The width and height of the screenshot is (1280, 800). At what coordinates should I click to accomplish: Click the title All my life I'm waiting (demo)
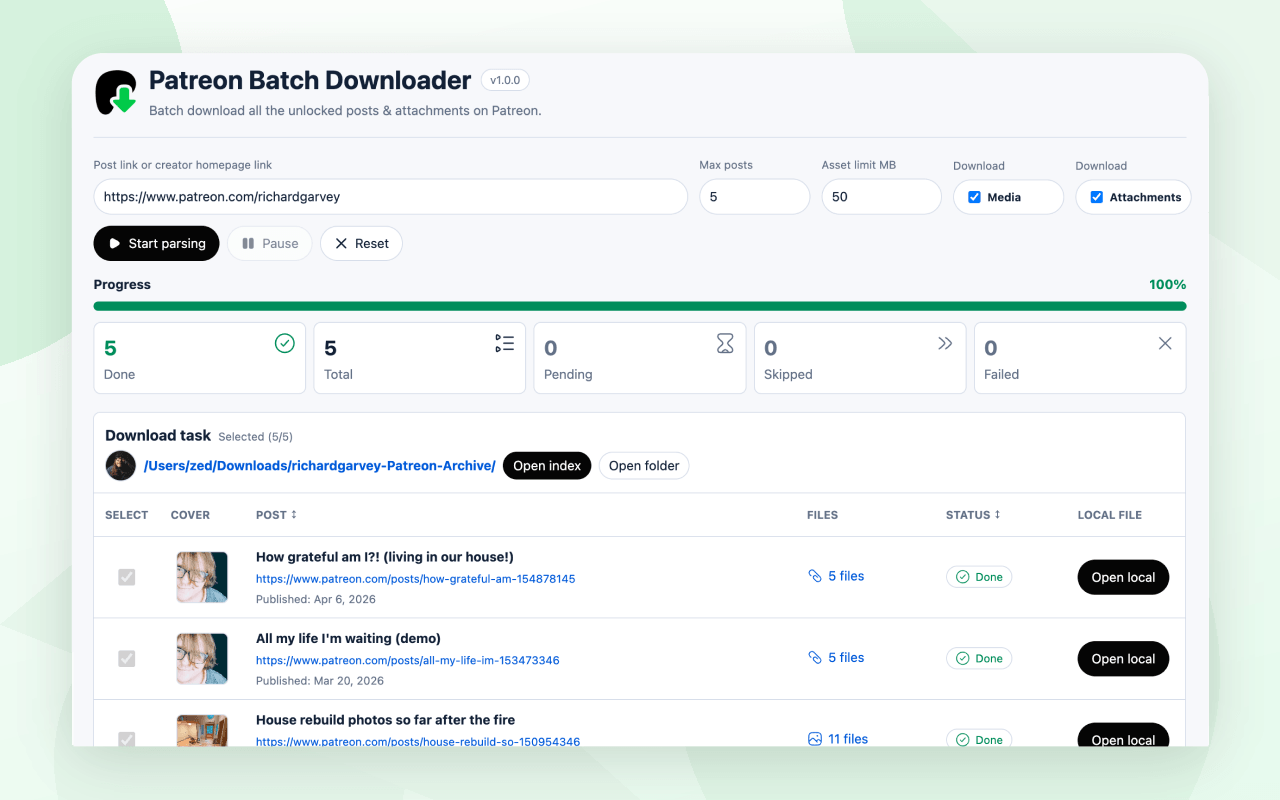pos(348,638)
